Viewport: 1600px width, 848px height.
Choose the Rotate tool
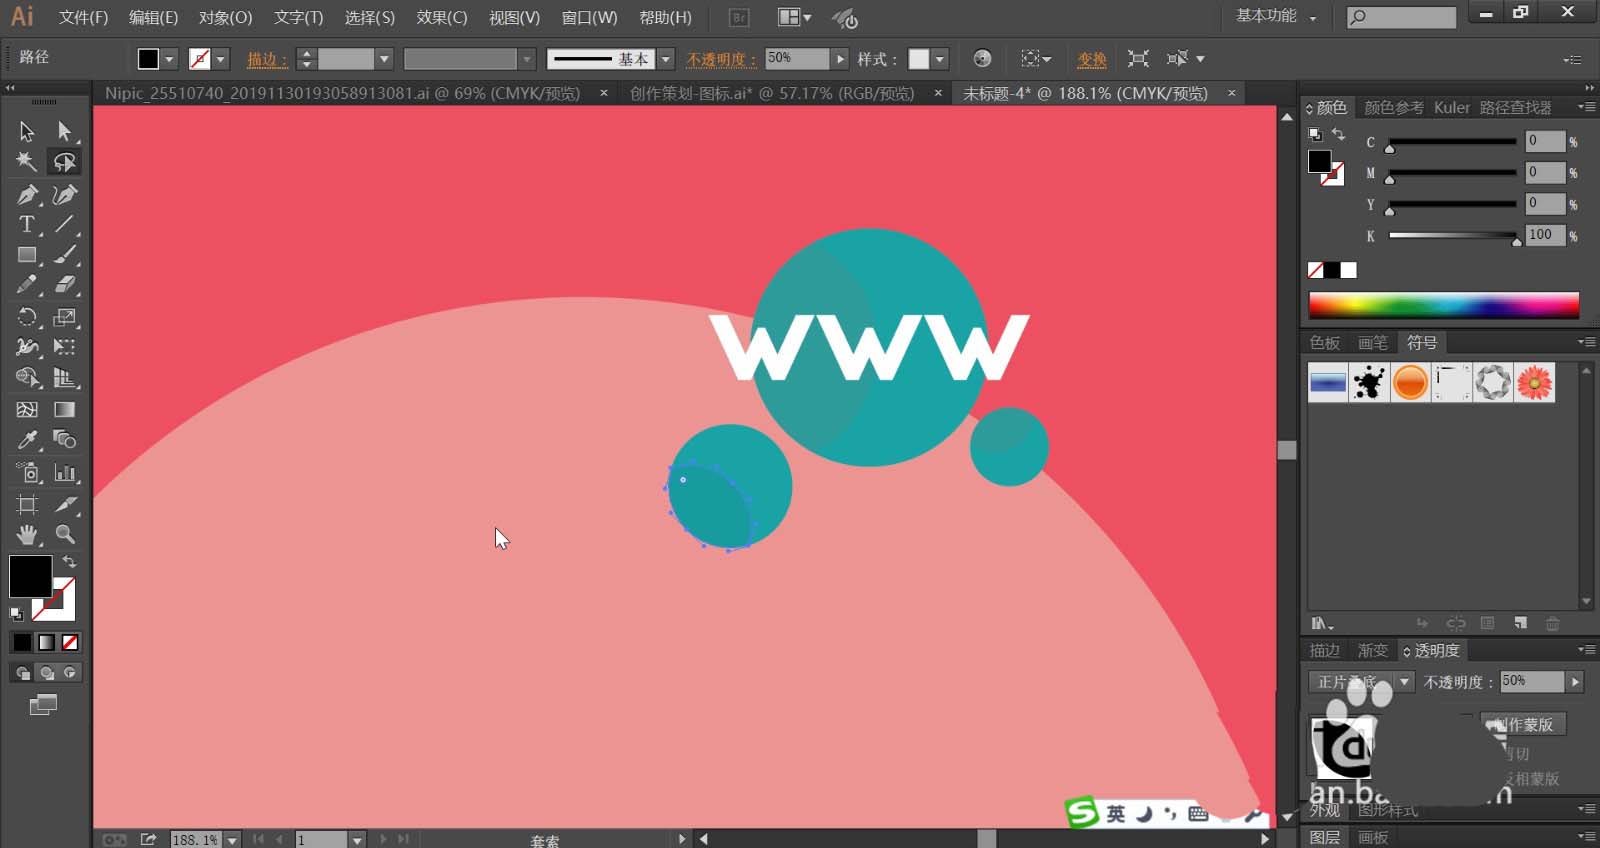coord(27,317)
